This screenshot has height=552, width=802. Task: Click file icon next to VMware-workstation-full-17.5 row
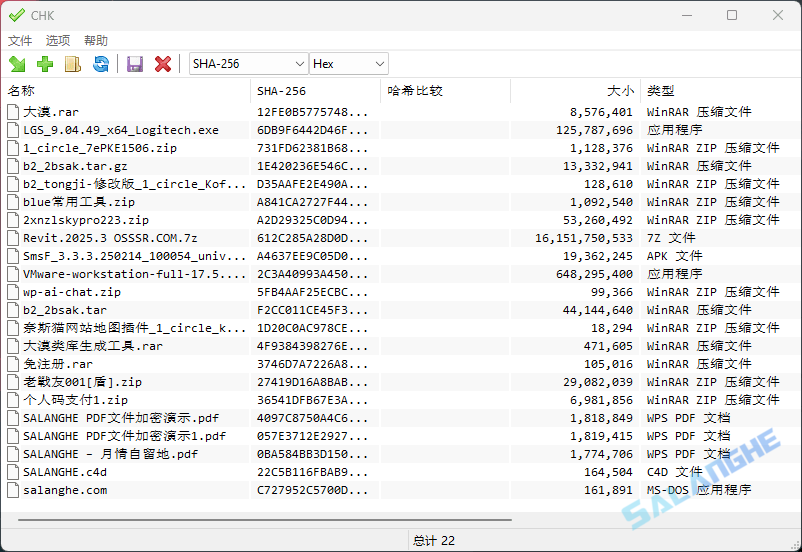click(x=13, y=274)
